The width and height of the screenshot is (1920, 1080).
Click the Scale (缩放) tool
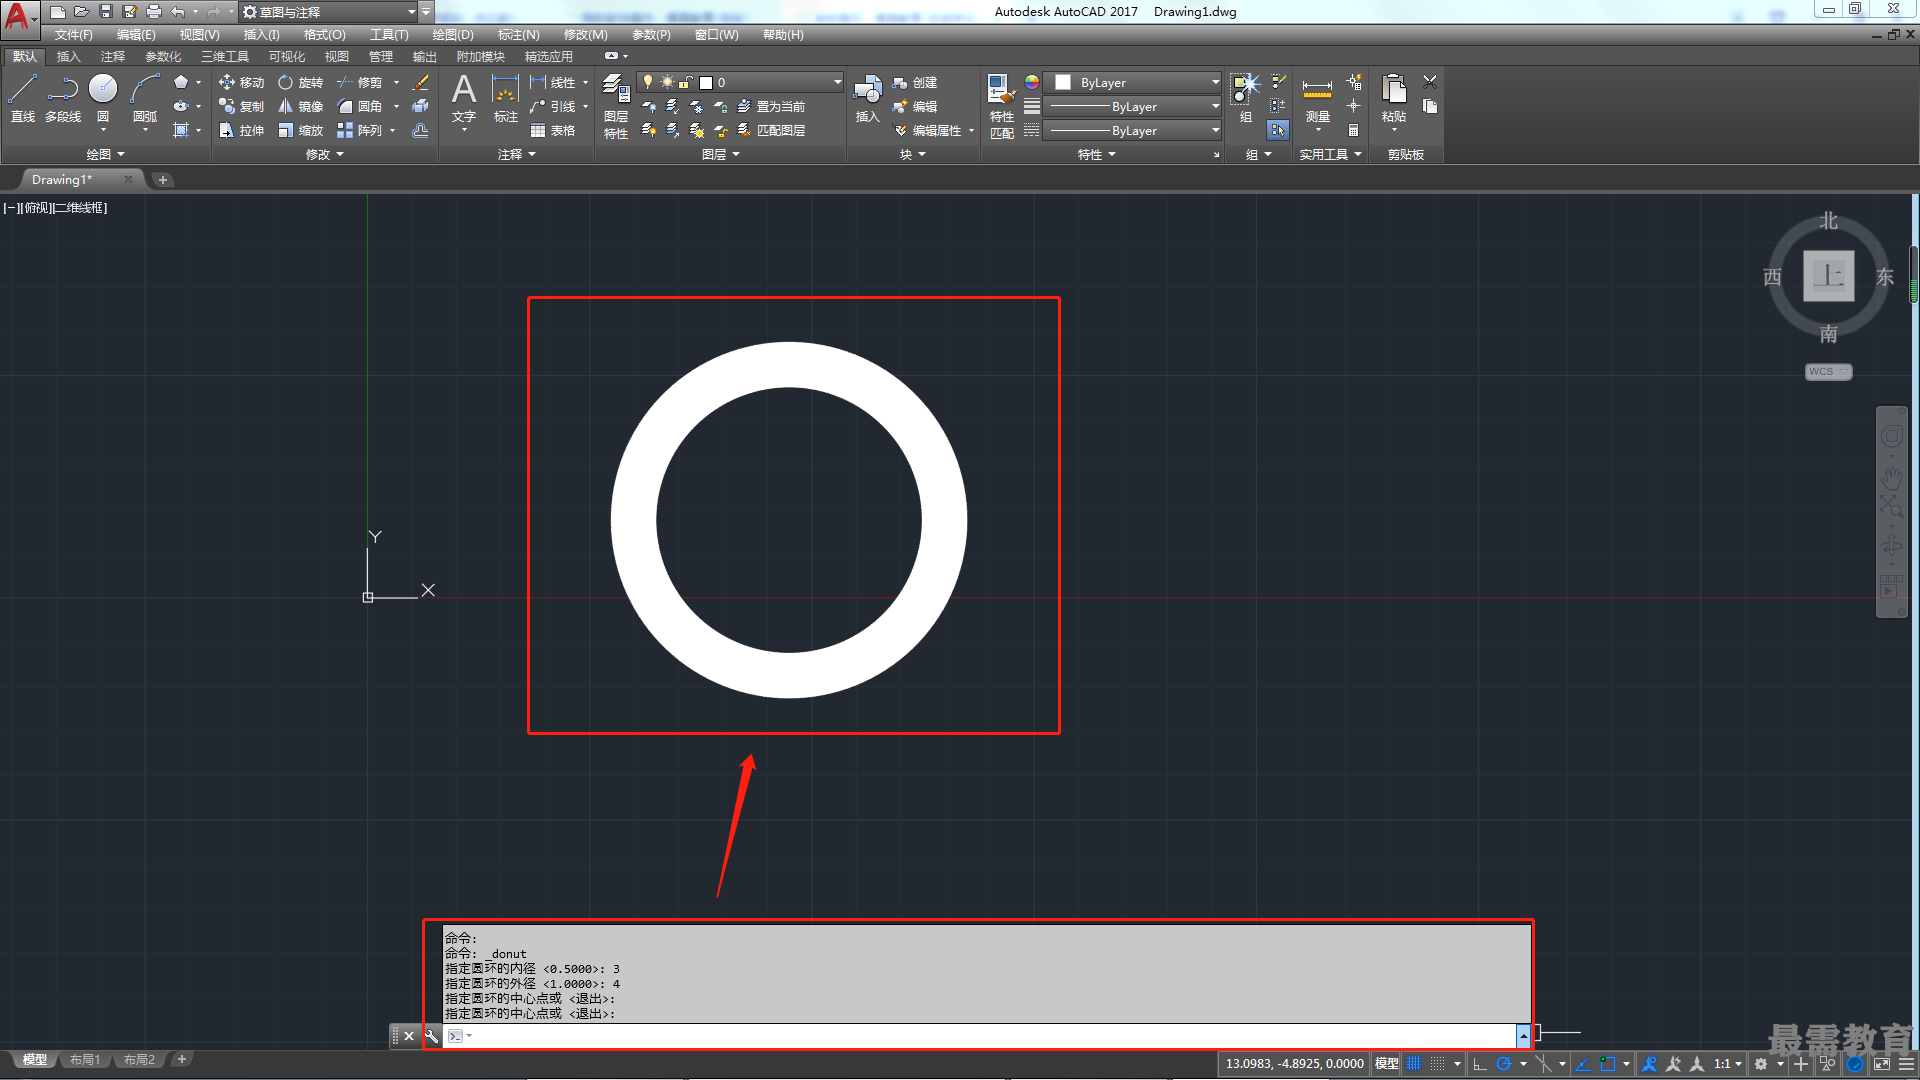pos(301,131)
